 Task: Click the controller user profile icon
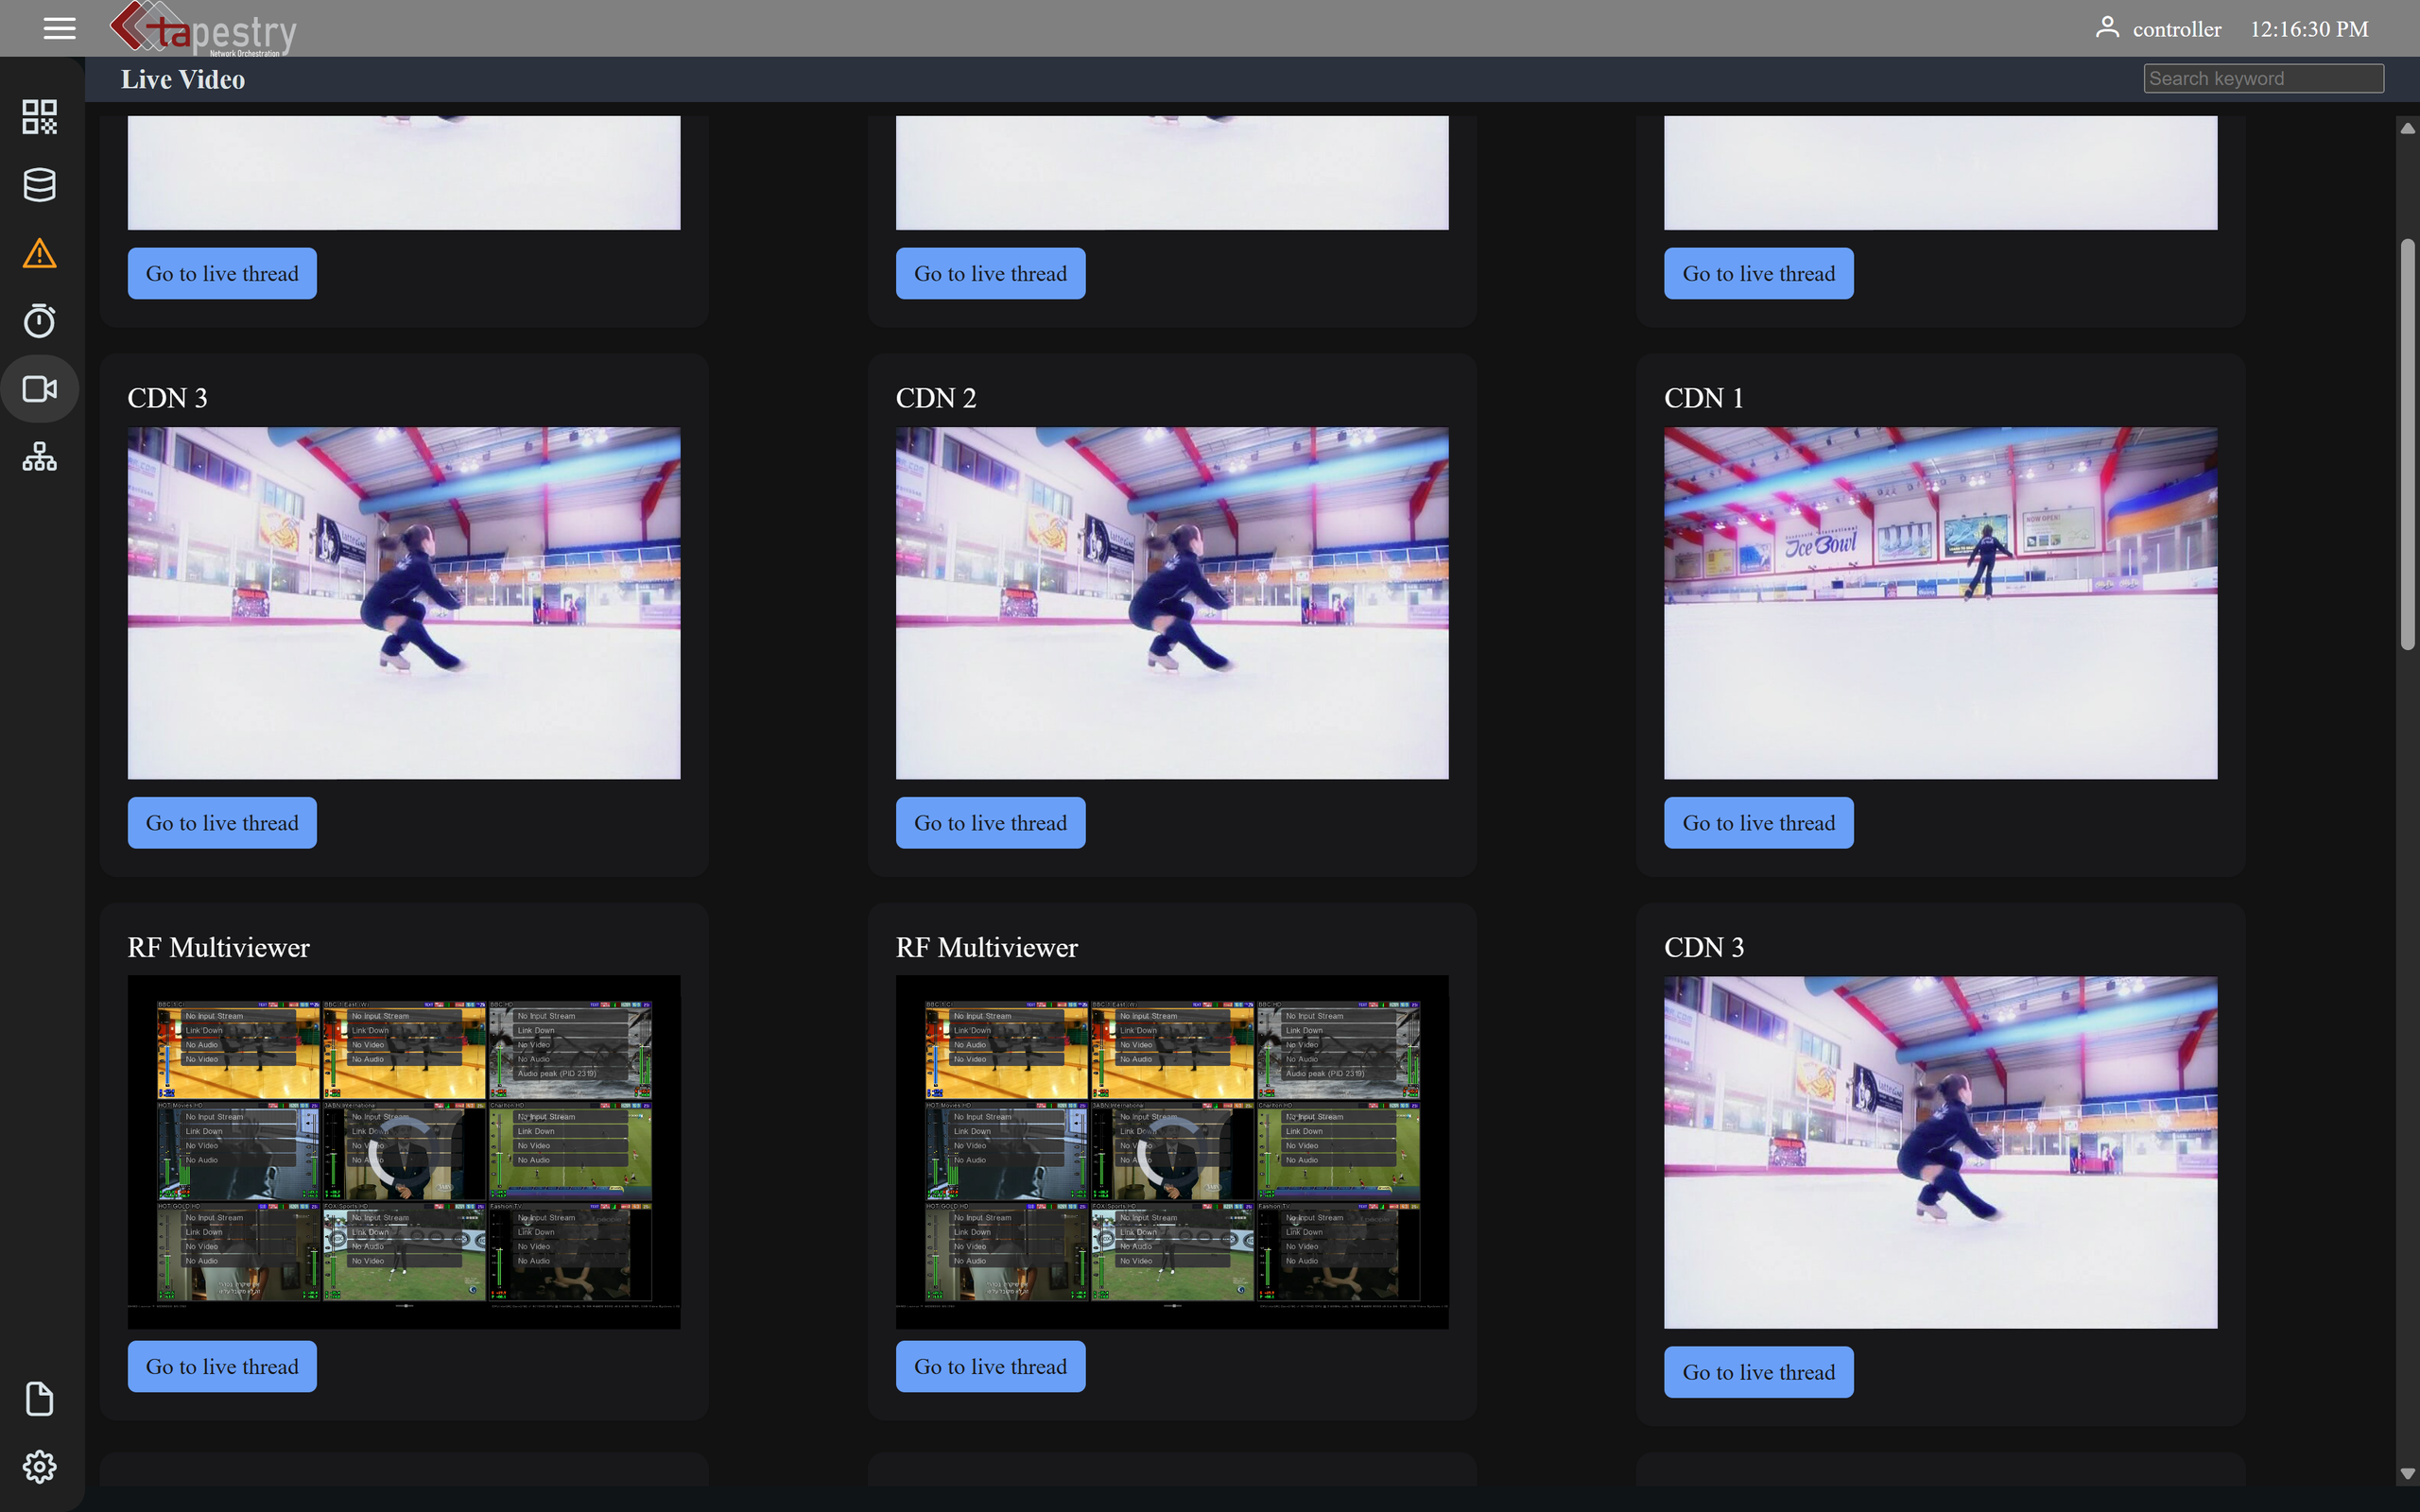click(x=2110, y=28)
